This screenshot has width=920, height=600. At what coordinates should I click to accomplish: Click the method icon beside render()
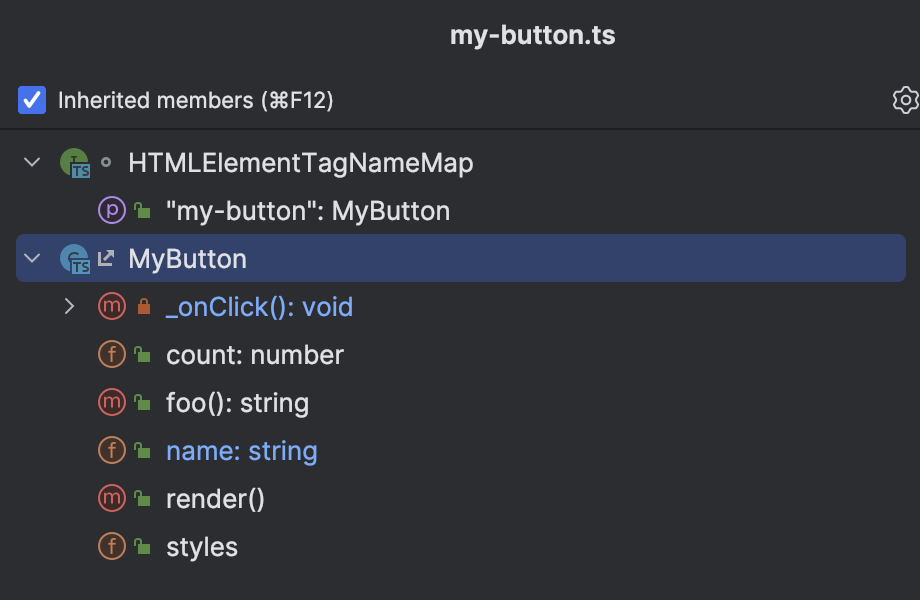click(x=111, y=499)
